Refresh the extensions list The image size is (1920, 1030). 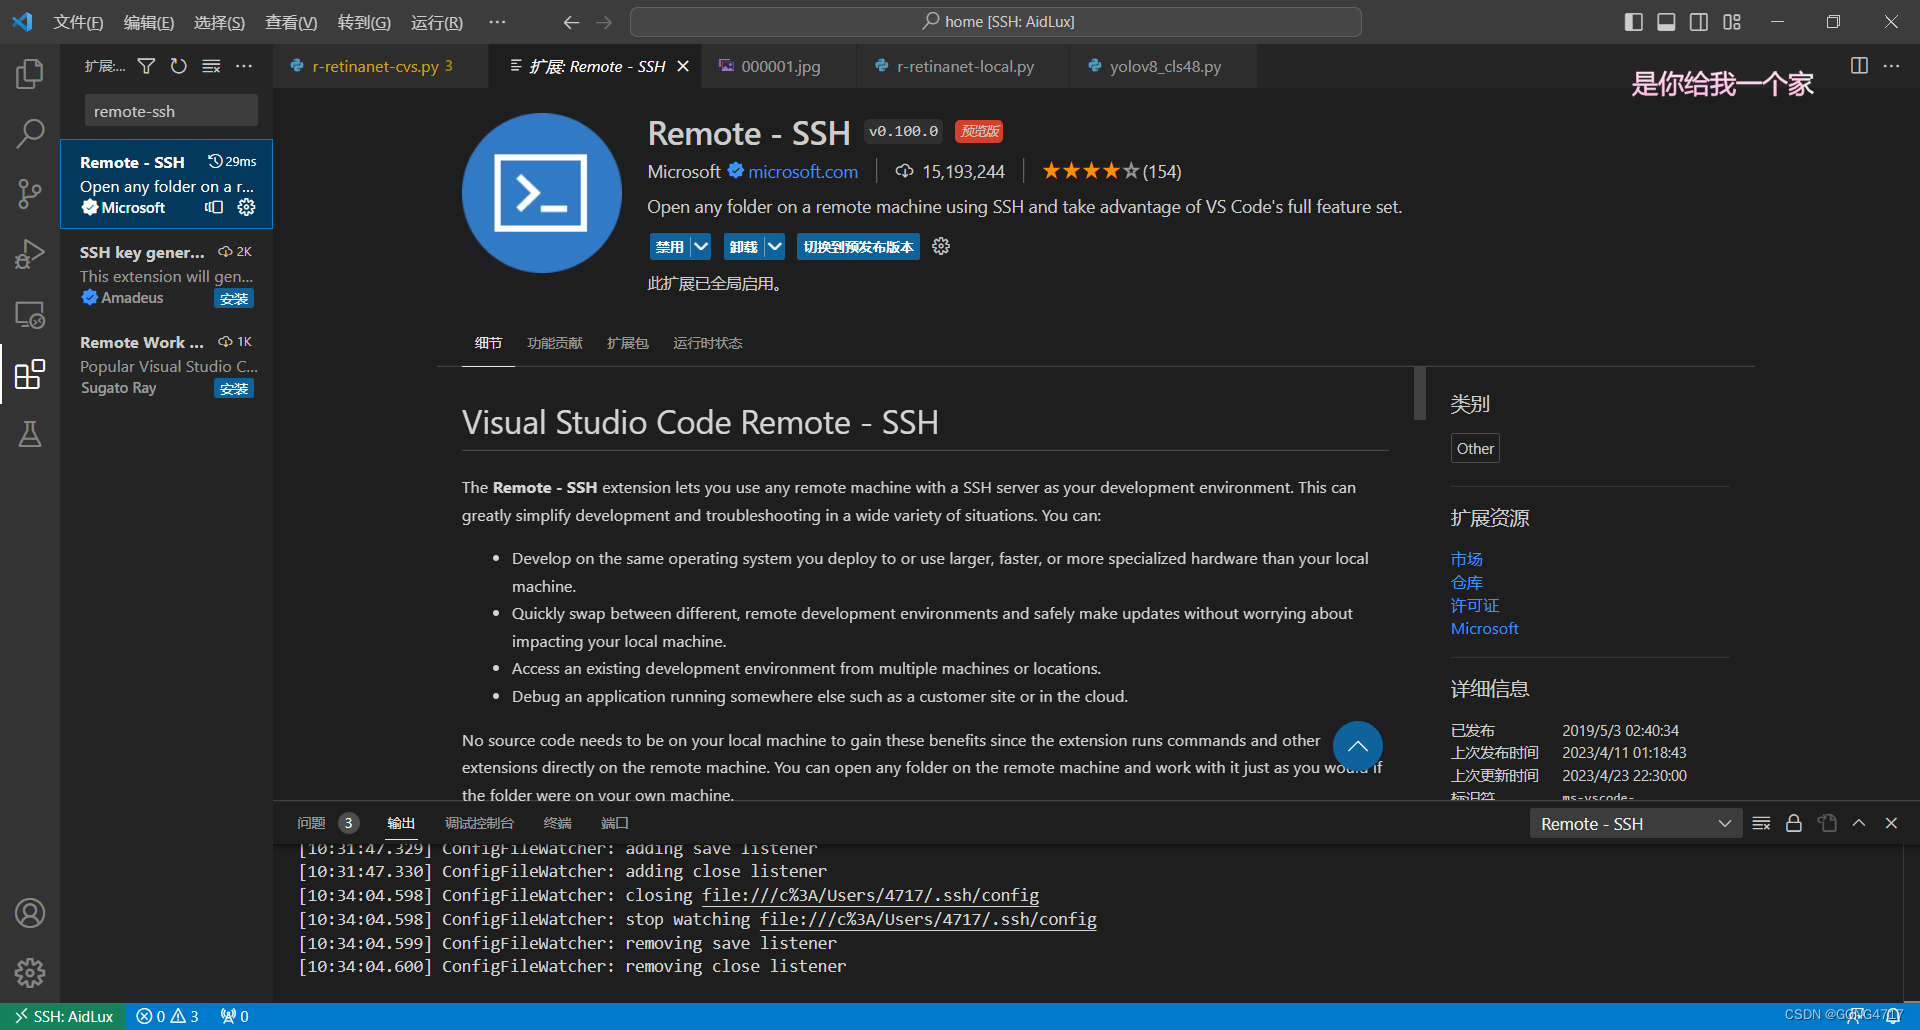(178, 66)
